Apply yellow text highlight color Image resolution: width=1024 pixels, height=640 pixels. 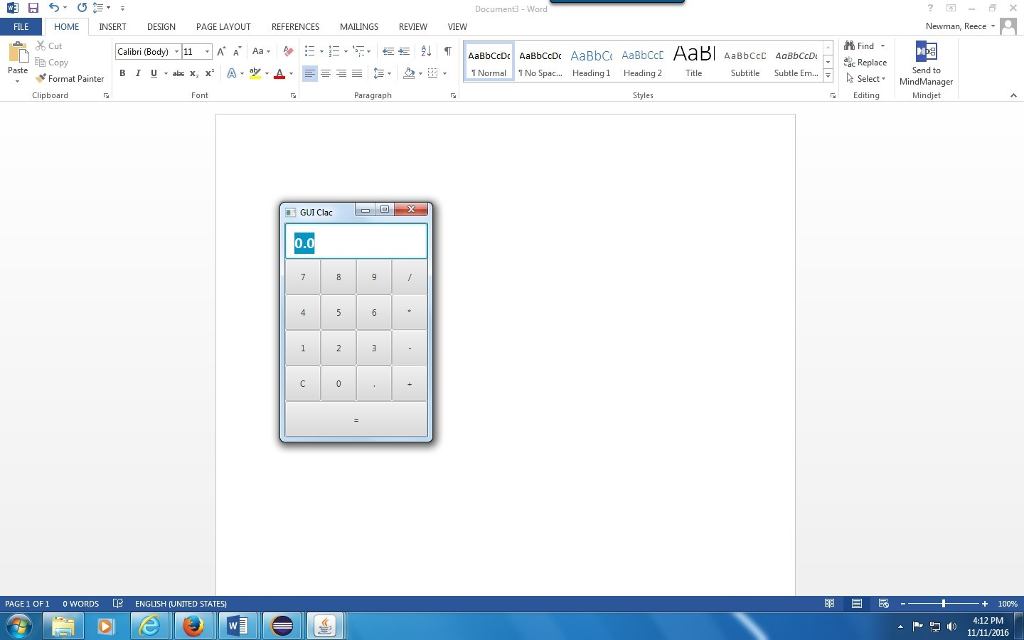(x=255, y=73)
